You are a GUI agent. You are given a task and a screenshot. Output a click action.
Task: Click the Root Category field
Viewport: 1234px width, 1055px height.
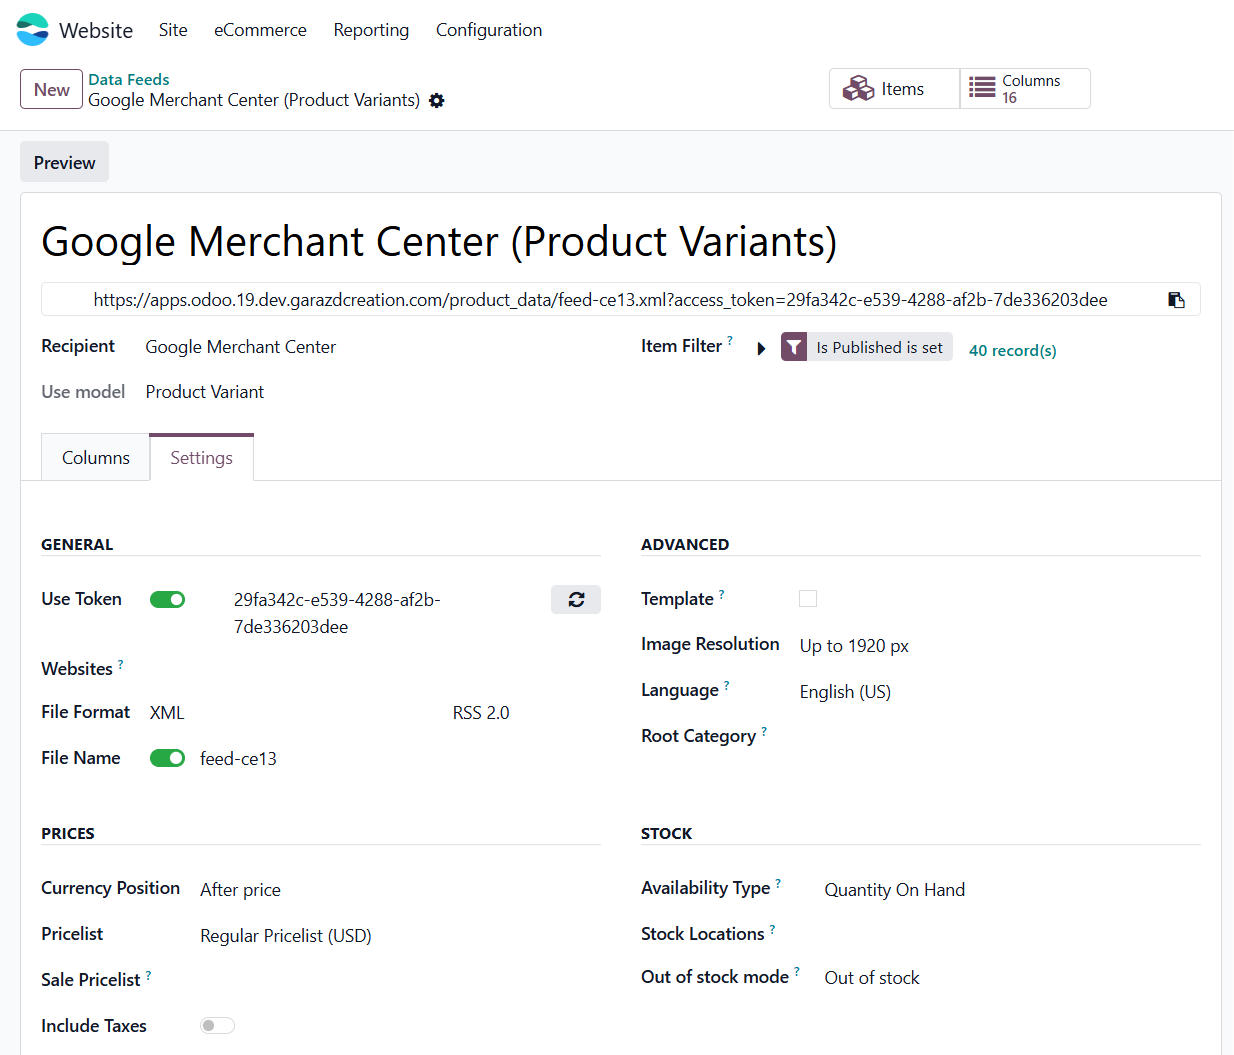coord(1000,736)
